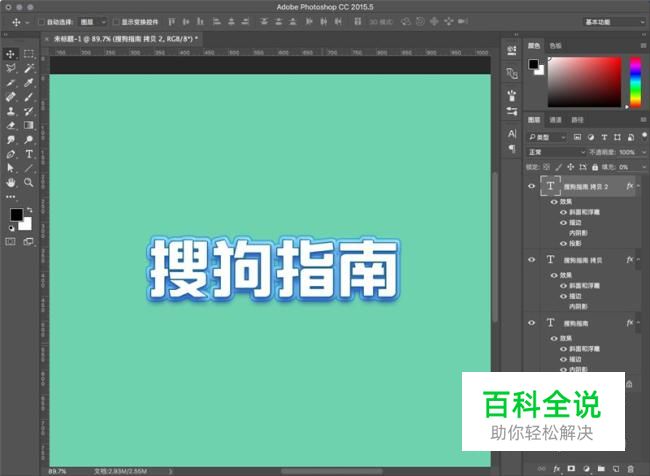Select the Rectangular Marquee tool
This screenshot has height=476, width=650.
[29, 54]
